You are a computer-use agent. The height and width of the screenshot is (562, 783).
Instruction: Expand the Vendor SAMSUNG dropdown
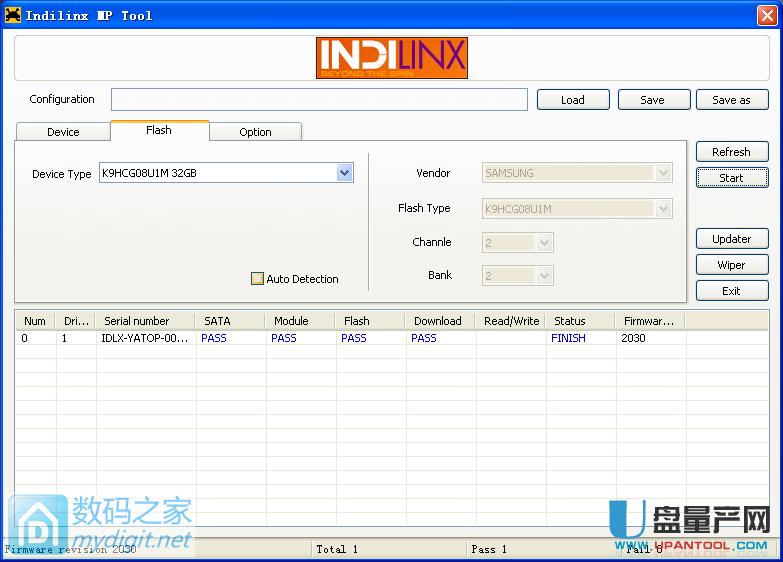pyautogui.click(x=663, y=173)
